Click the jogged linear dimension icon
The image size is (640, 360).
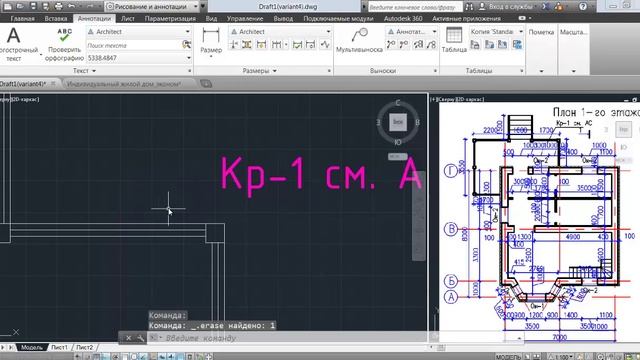[x=325, y=44]
